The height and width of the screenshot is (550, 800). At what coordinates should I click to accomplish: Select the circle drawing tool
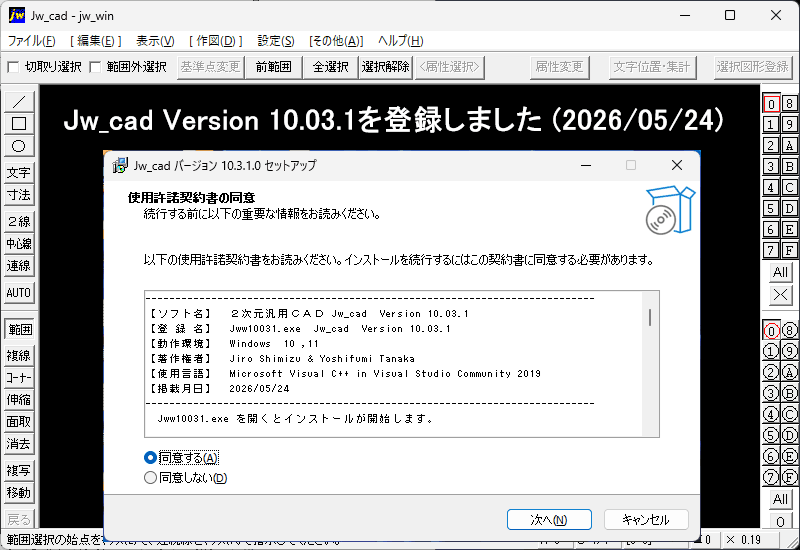pyautogui.click(x=19, y=146)
